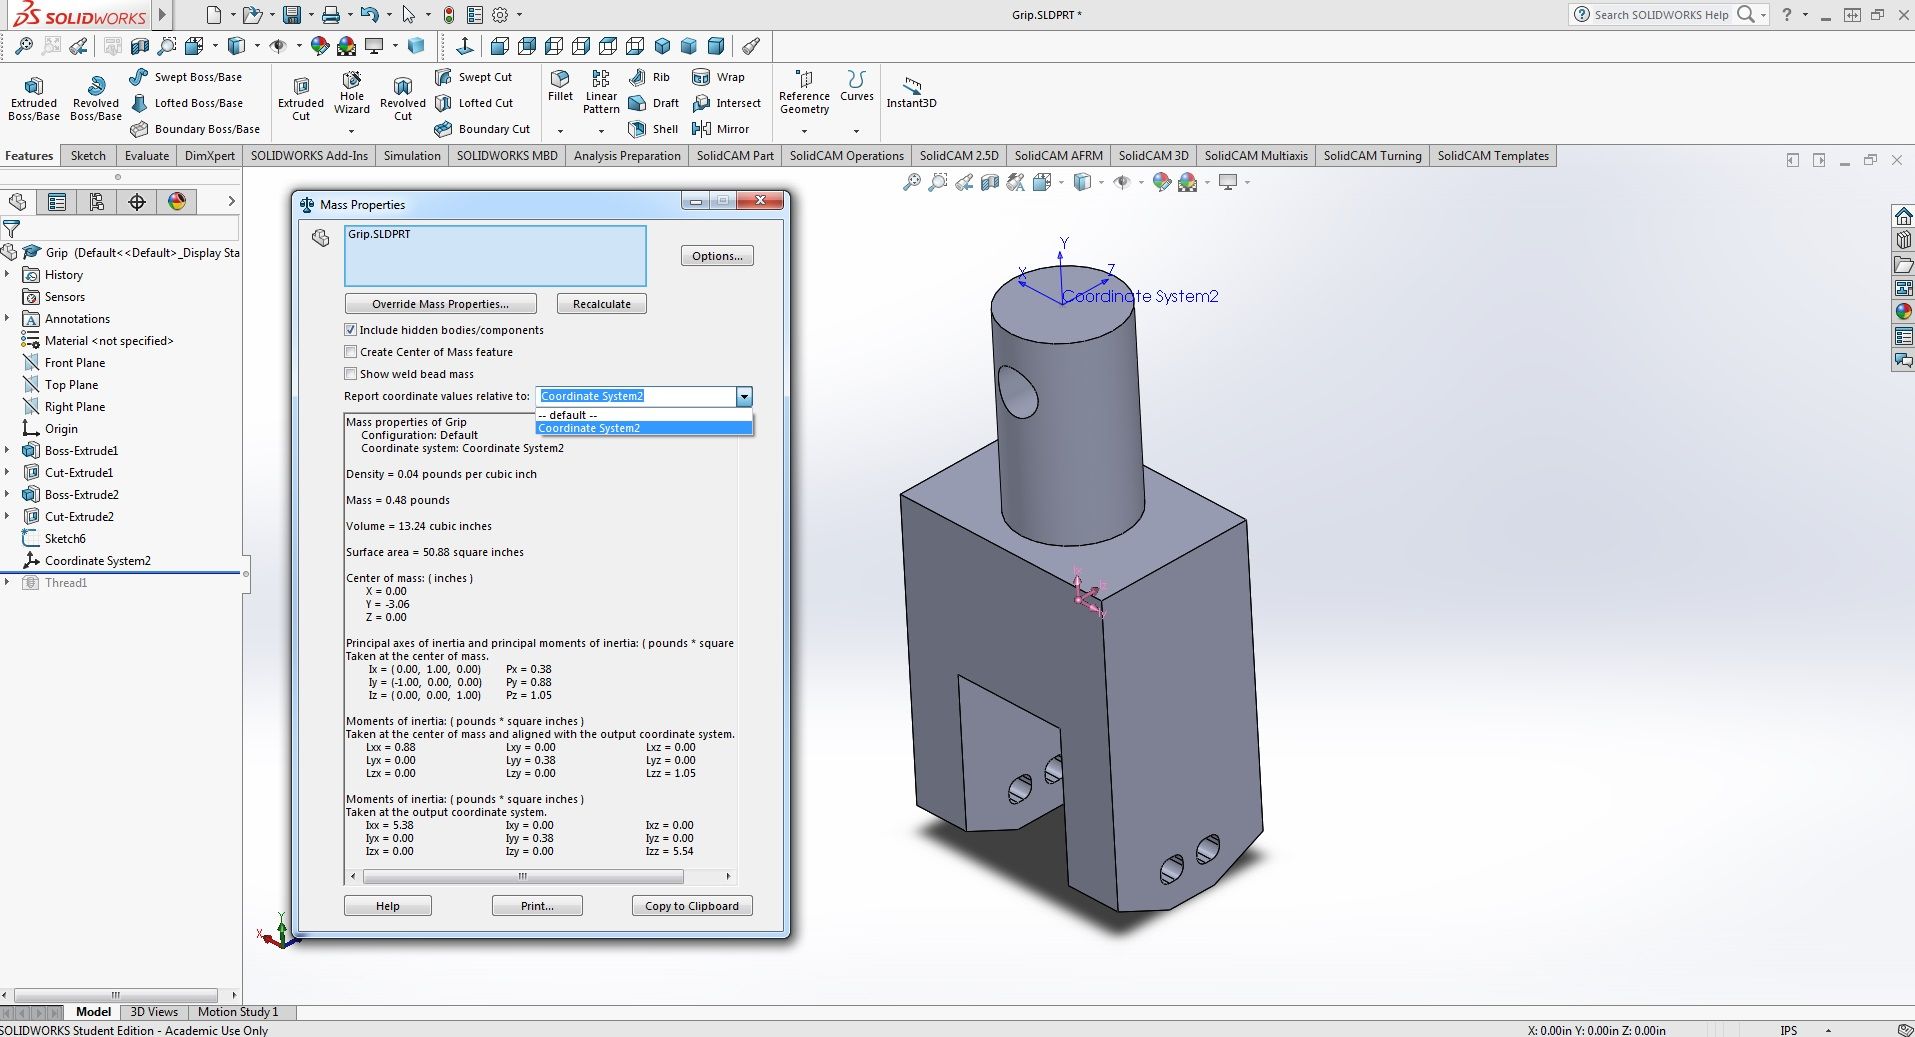
Task: Check Show weld bead mass
Action: (351, 373)
